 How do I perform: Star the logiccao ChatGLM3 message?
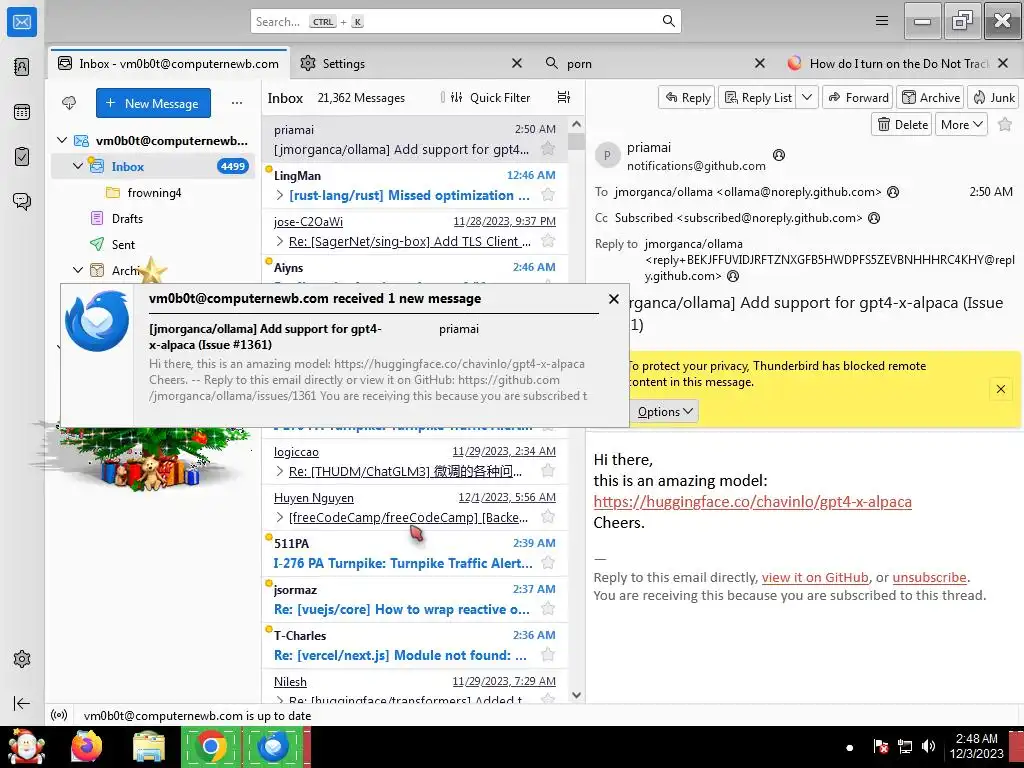[x=548, y=471]
